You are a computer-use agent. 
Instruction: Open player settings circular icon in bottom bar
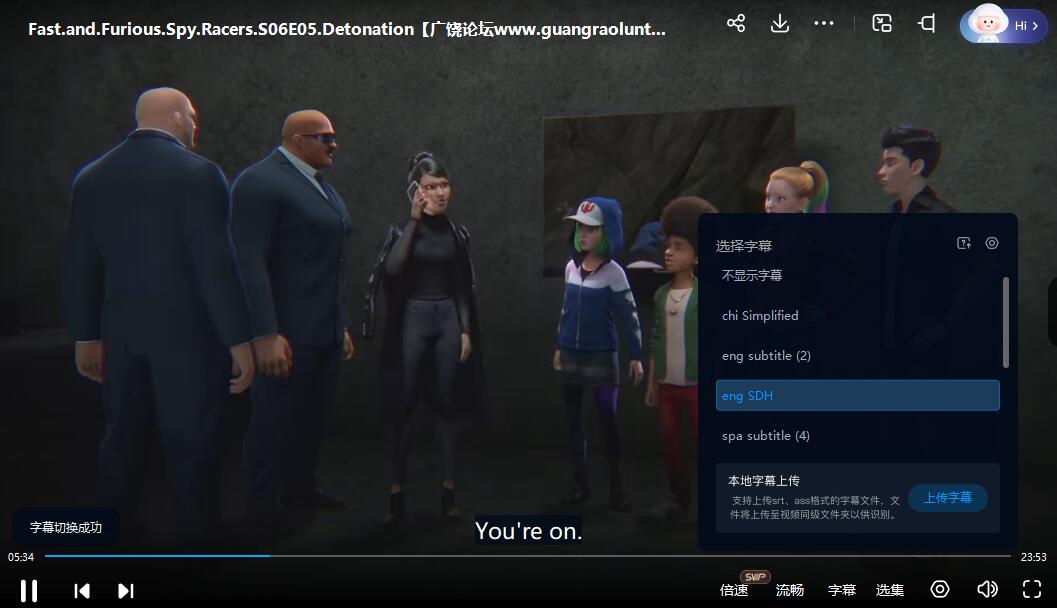pyautogui.click(x=940, y=589)
